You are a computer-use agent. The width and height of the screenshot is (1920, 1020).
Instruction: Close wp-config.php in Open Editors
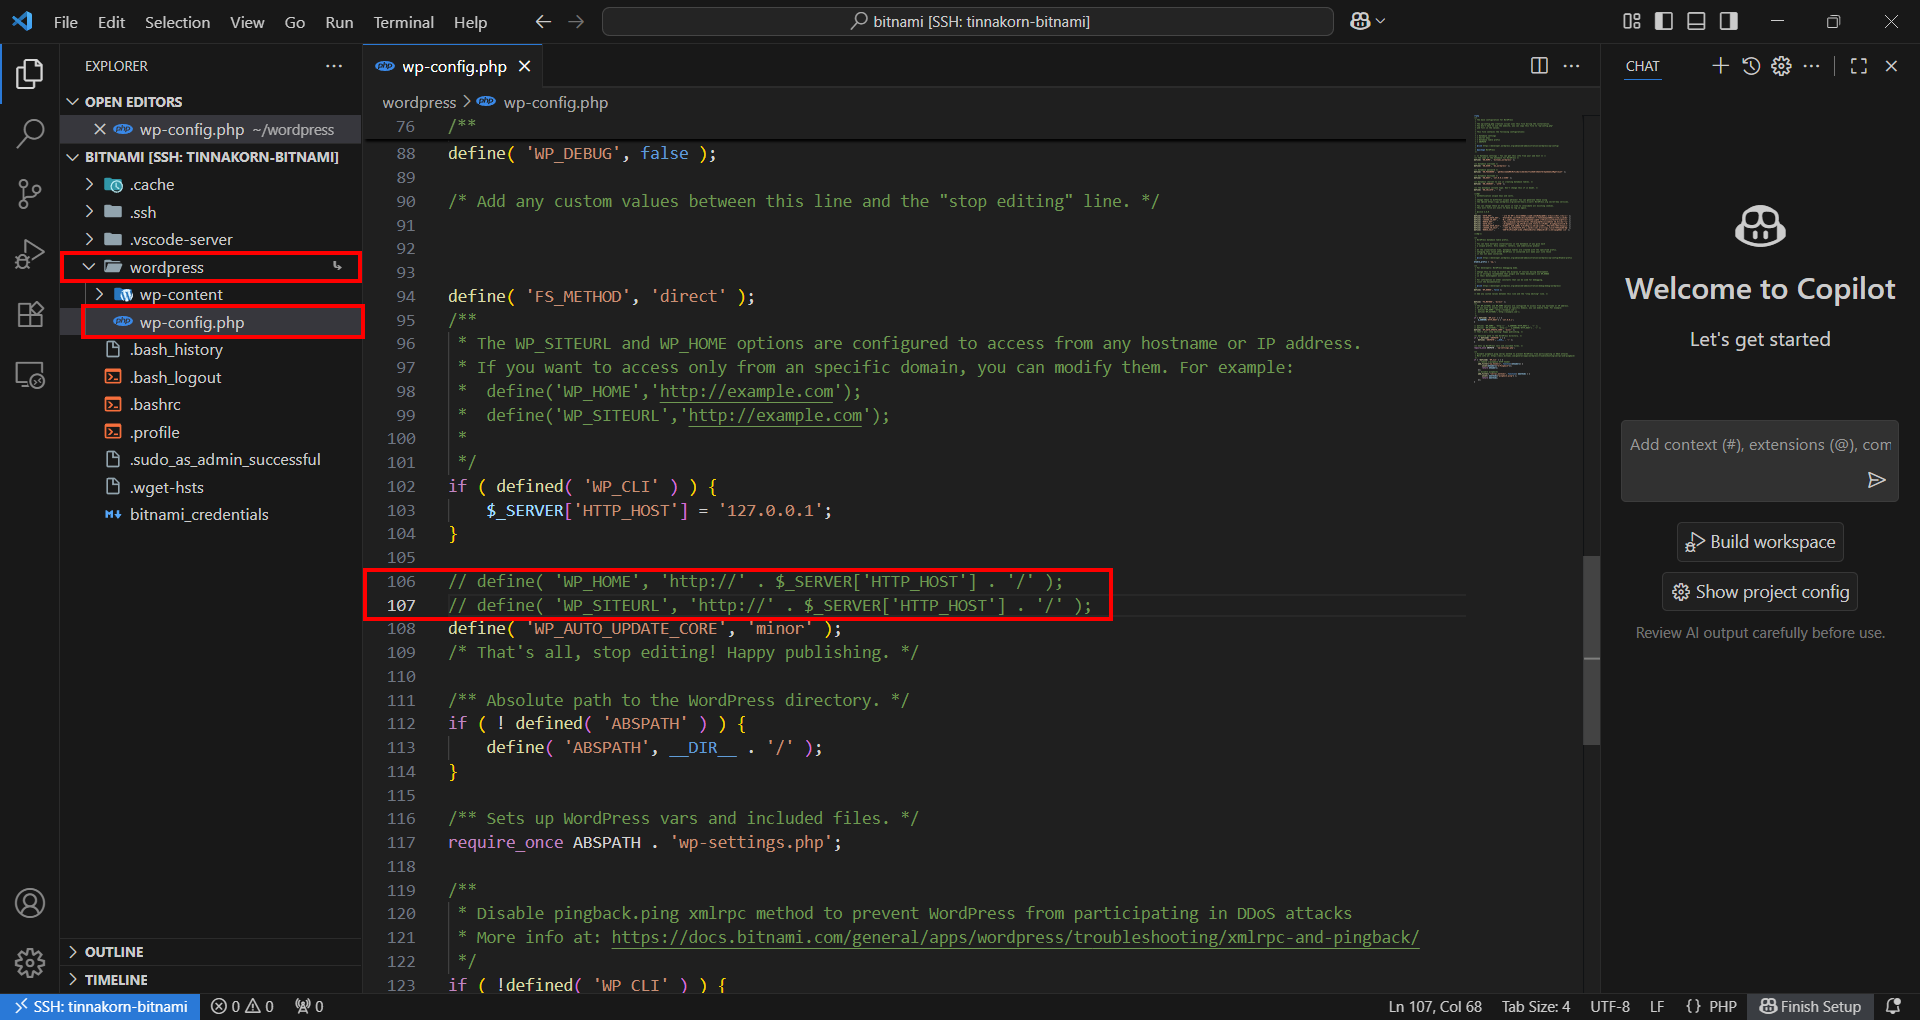[x=99, y=129]
